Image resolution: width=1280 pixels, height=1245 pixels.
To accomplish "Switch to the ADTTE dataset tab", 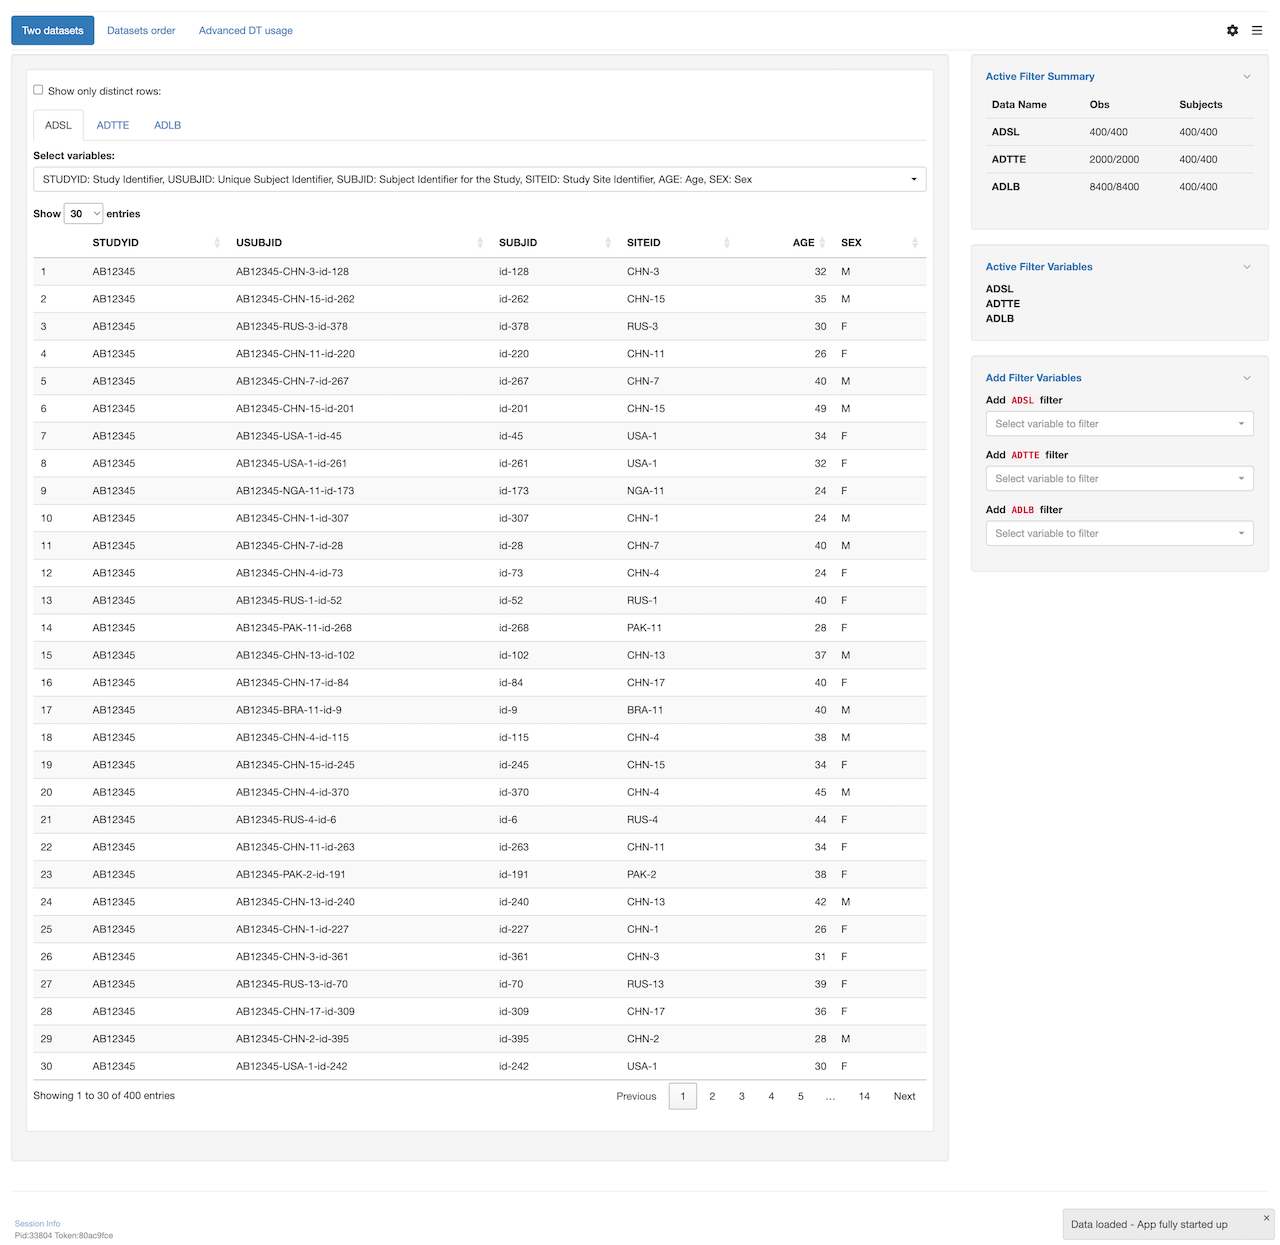I will tap(113, 126).
